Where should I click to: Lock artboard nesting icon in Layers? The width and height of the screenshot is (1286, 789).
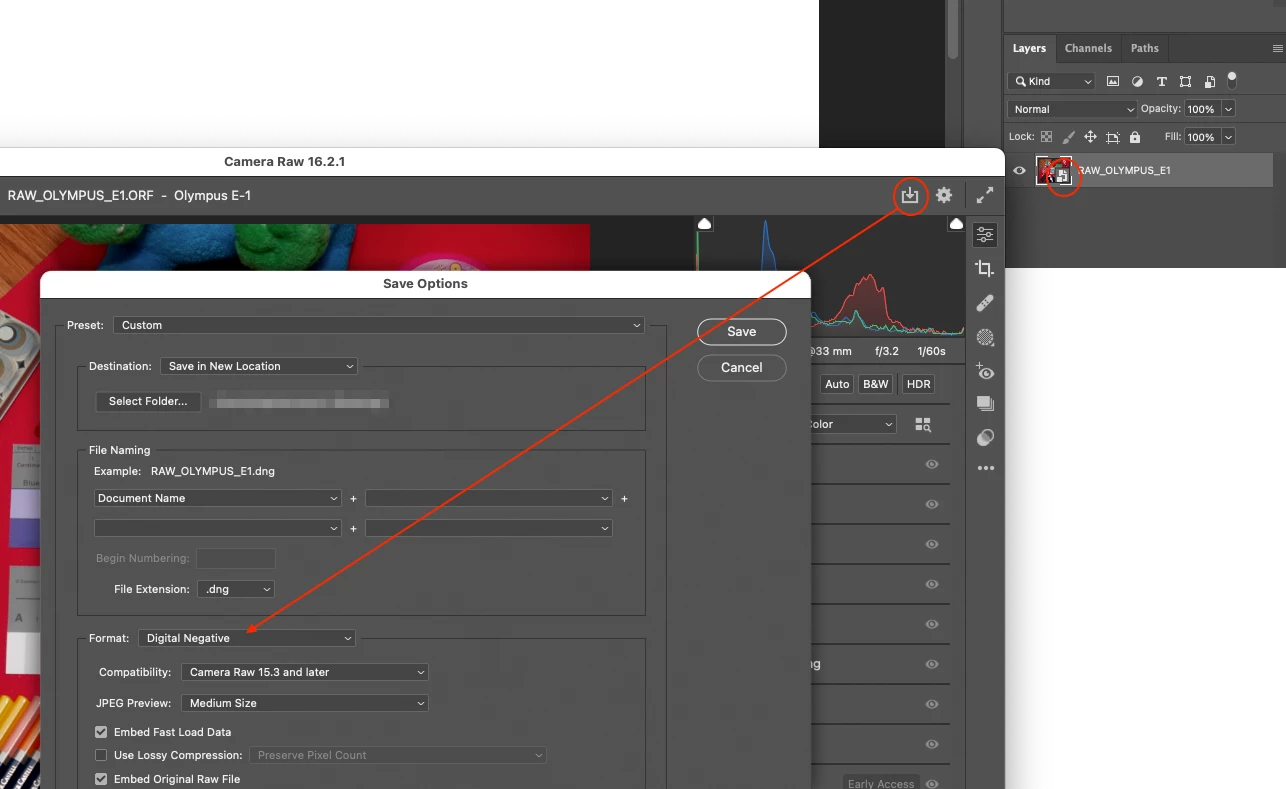tap(1112, 137)
